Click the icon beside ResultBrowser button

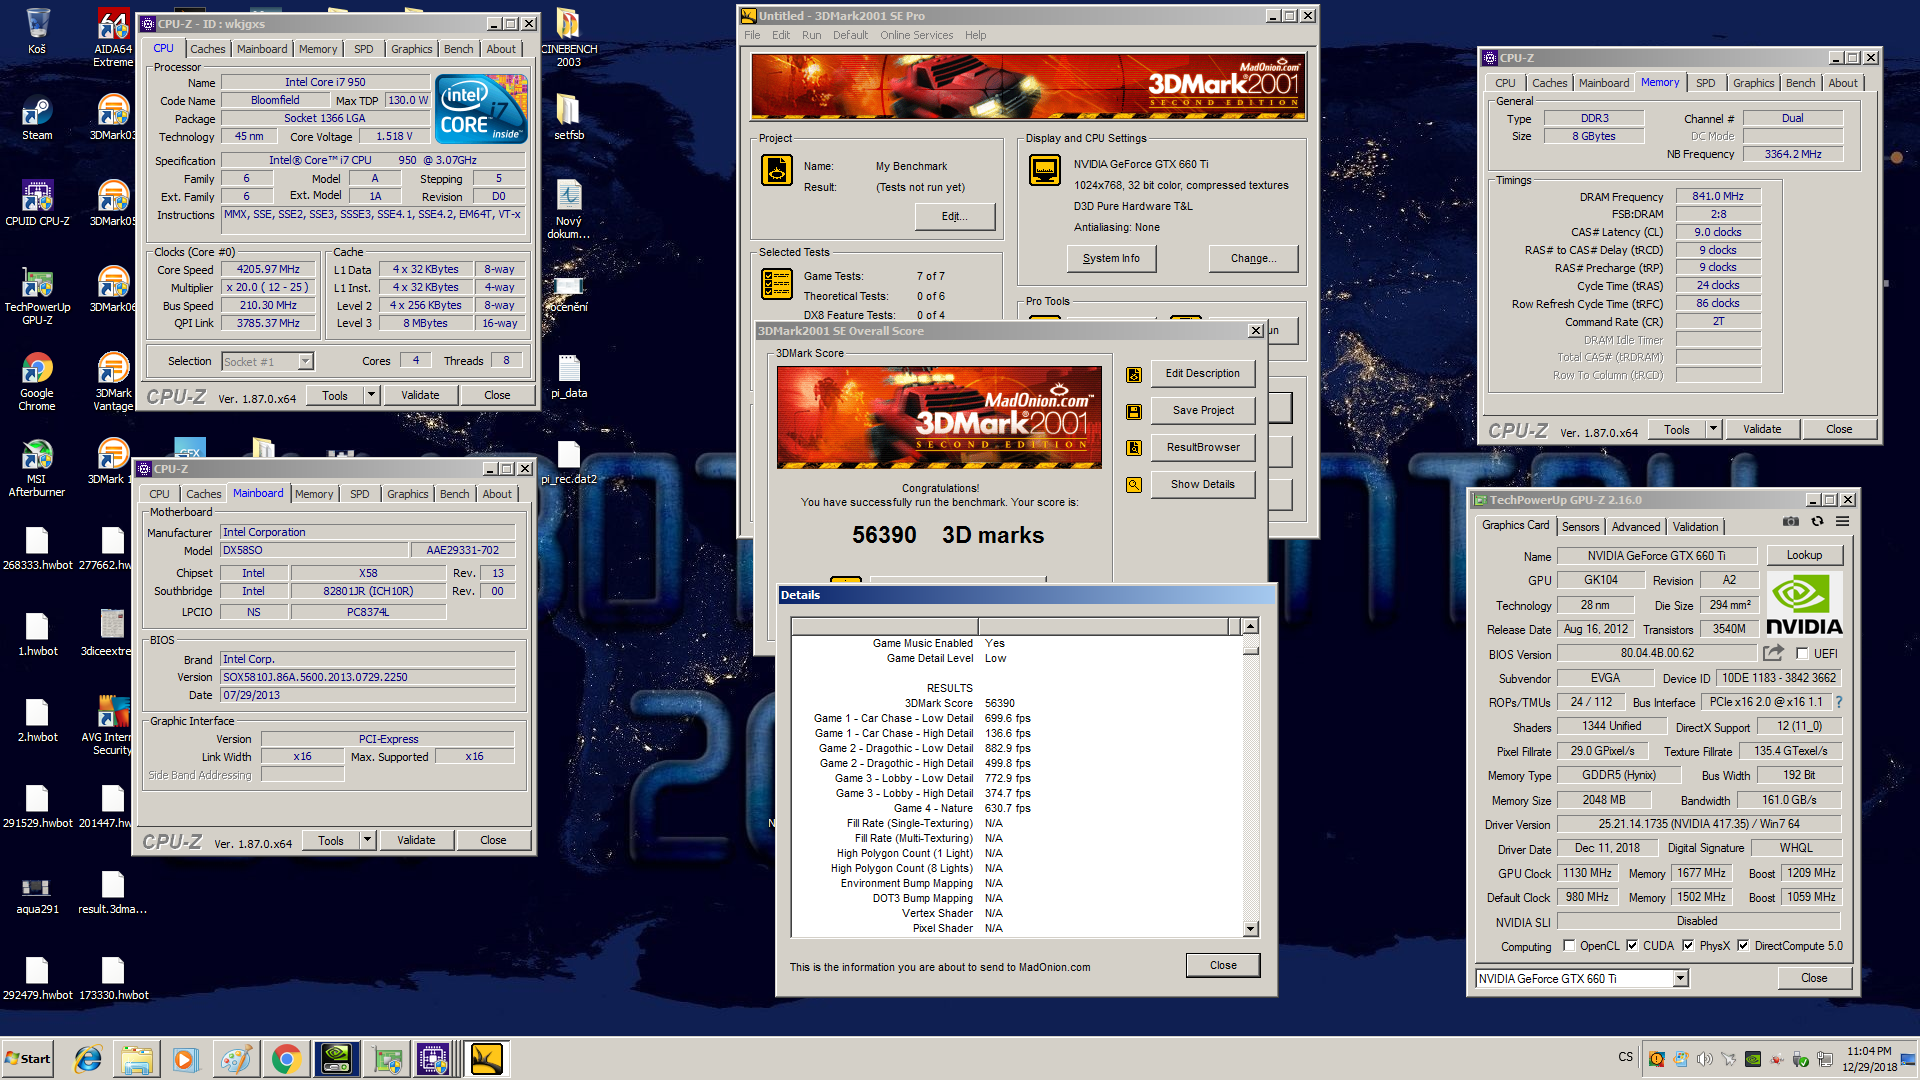point(1133,448)
